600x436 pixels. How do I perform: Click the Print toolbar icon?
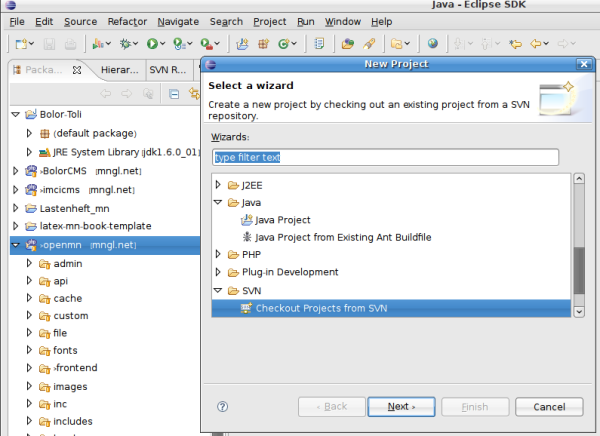click(x=70, y=44)
